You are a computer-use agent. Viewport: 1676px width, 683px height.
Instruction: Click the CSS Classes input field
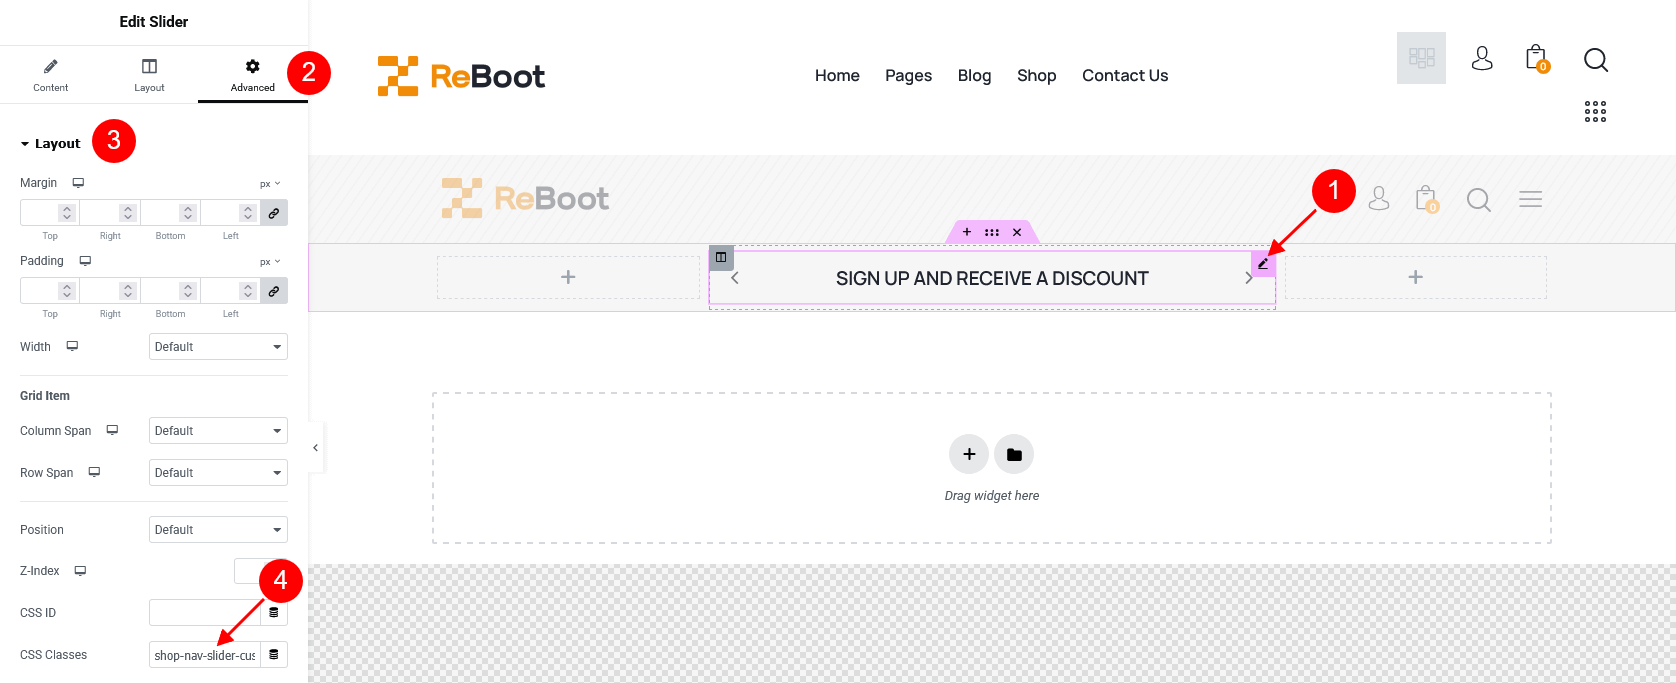pyautogui.click(x=205, y=655)
